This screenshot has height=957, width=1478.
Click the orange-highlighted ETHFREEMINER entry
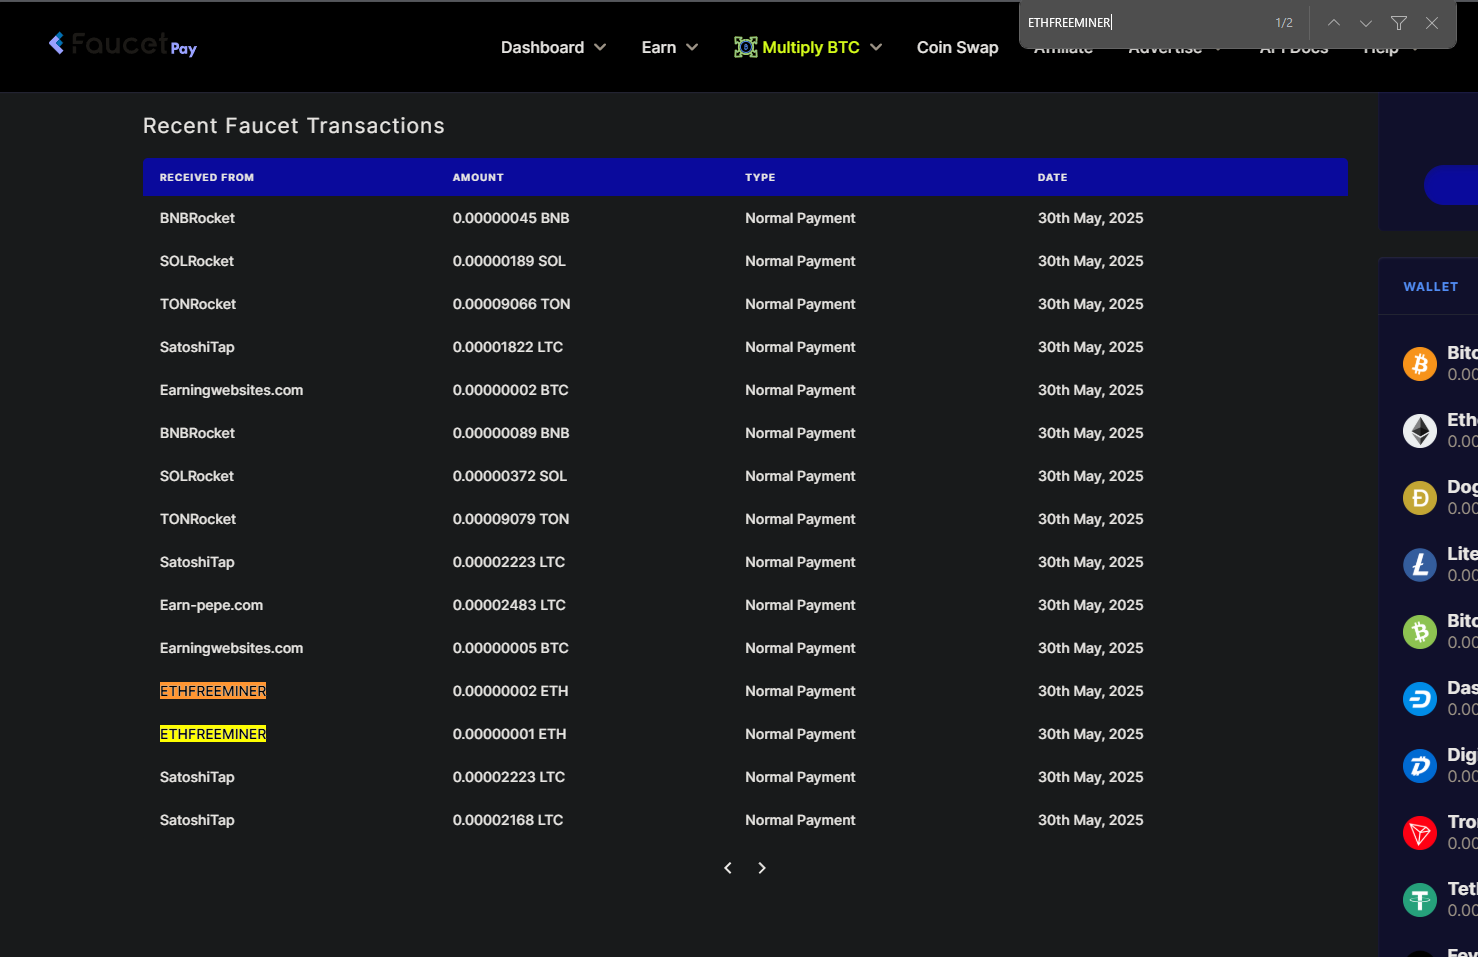213,691
